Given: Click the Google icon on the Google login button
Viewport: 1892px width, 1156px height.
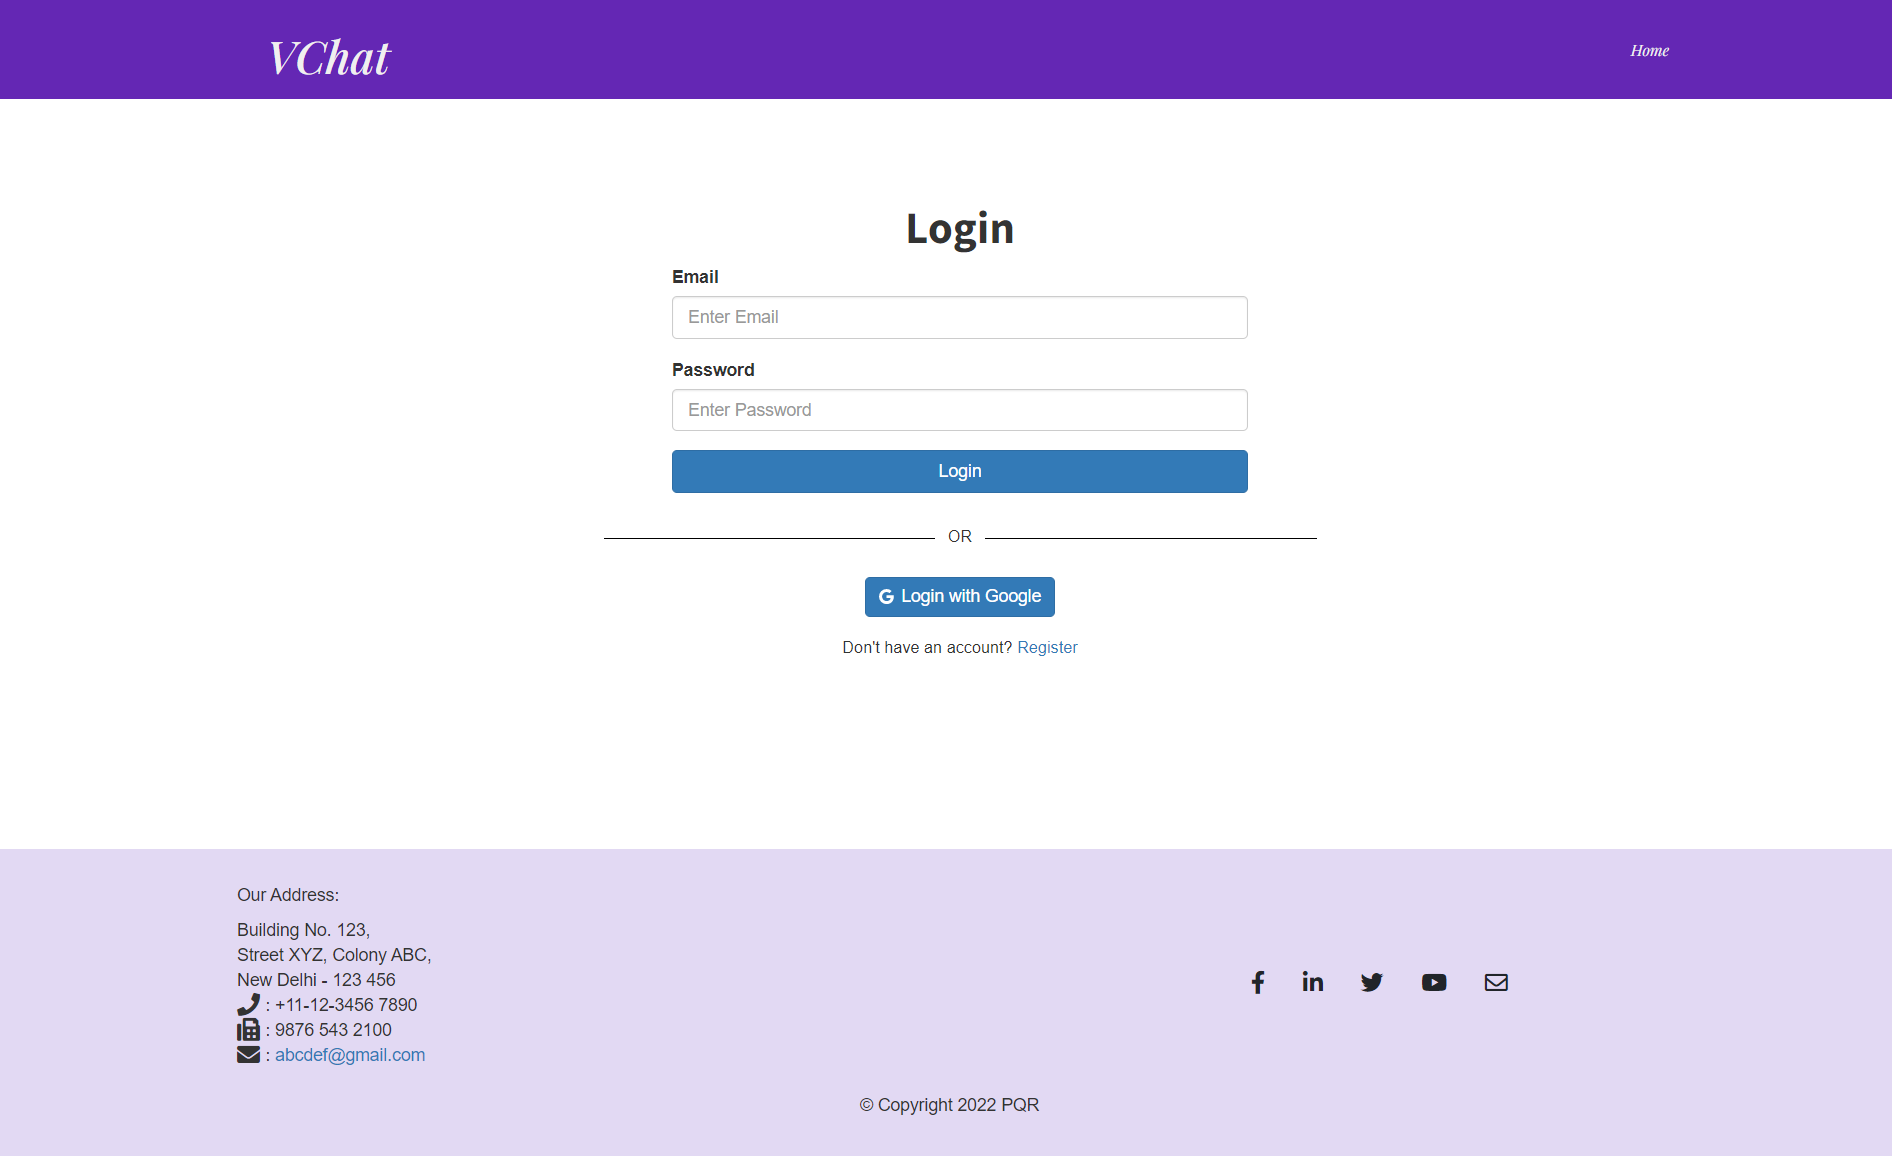Looking at the screenshot, I should click(886, 596).
